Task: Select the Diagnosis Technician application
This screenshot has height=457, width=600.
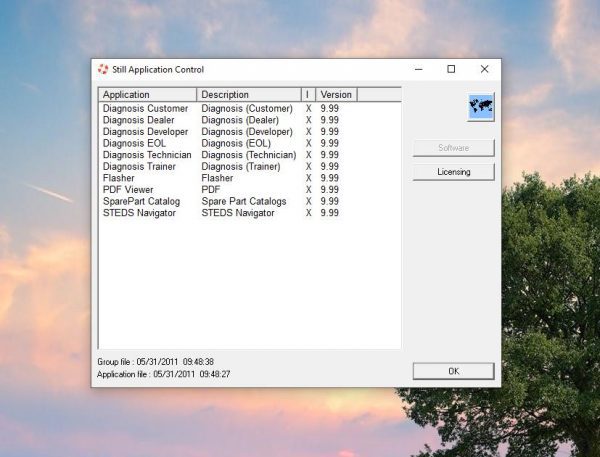Action: coord(147,155)
